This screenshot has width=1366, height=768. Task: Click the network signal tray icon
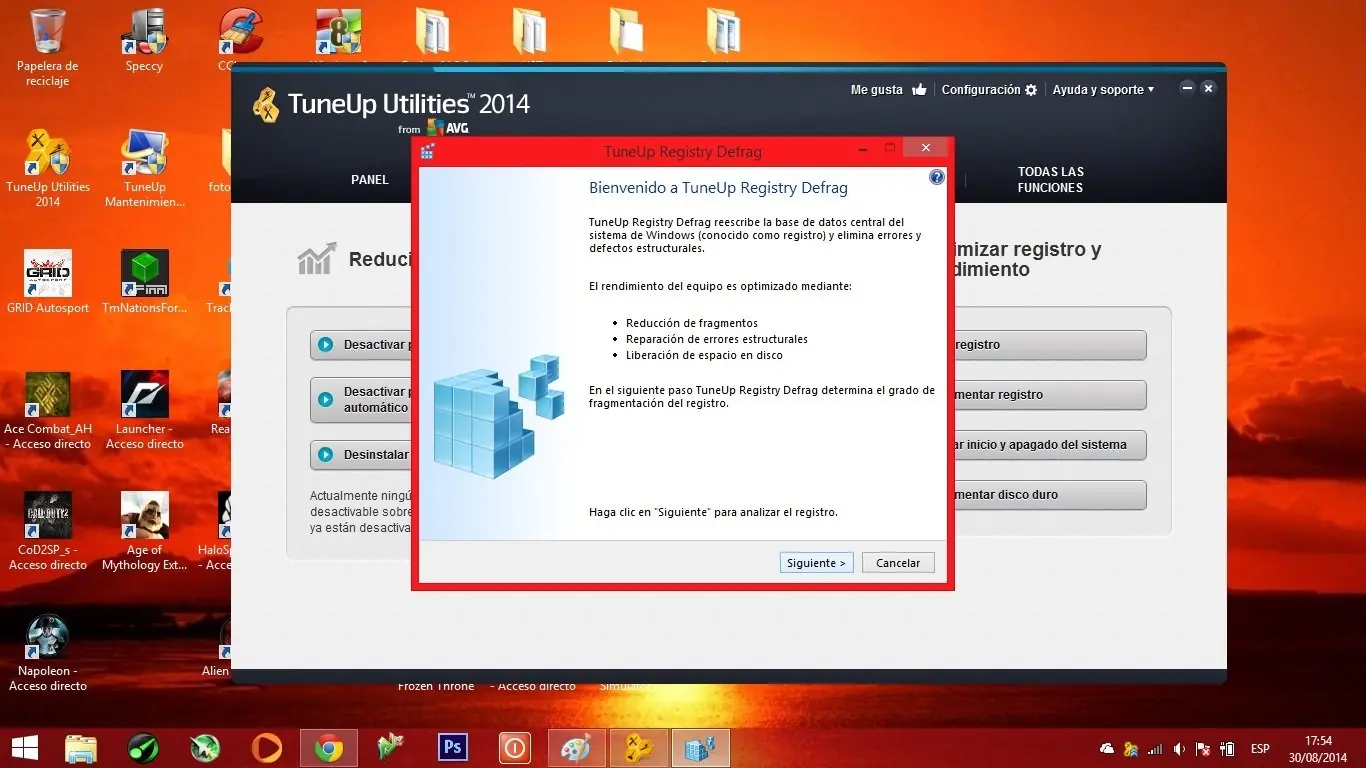click(1156, 749)
